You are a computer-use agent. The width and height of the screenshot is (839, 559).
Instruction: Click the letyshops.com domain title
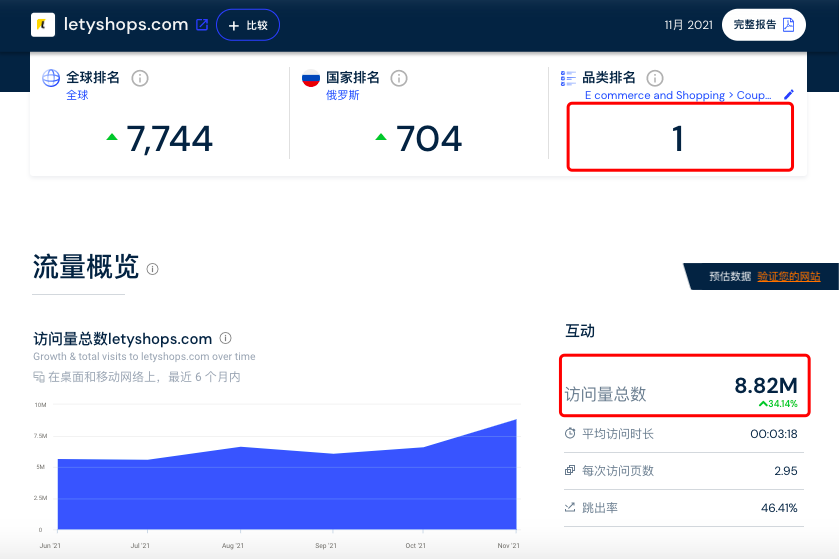click(x=126, y=25)
